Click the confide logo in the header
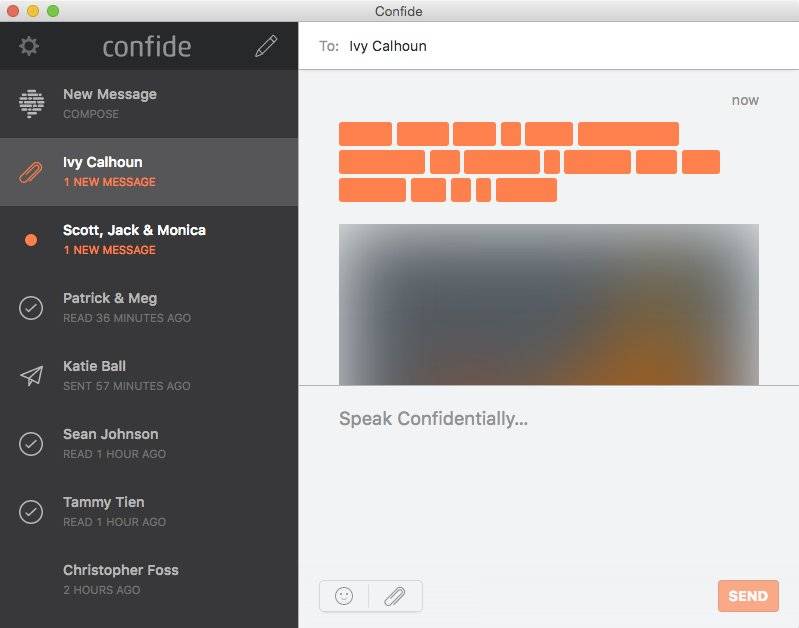 tap(147, 46)
